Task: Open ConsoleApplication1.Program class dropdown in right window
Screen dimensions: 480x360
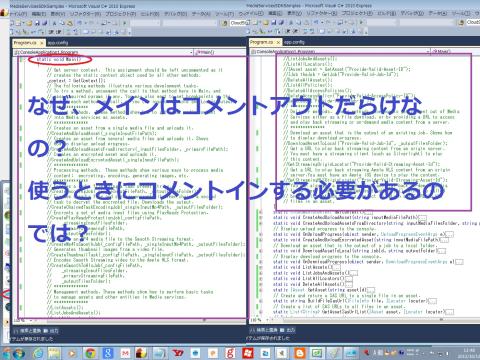Action: coord(340,51)
